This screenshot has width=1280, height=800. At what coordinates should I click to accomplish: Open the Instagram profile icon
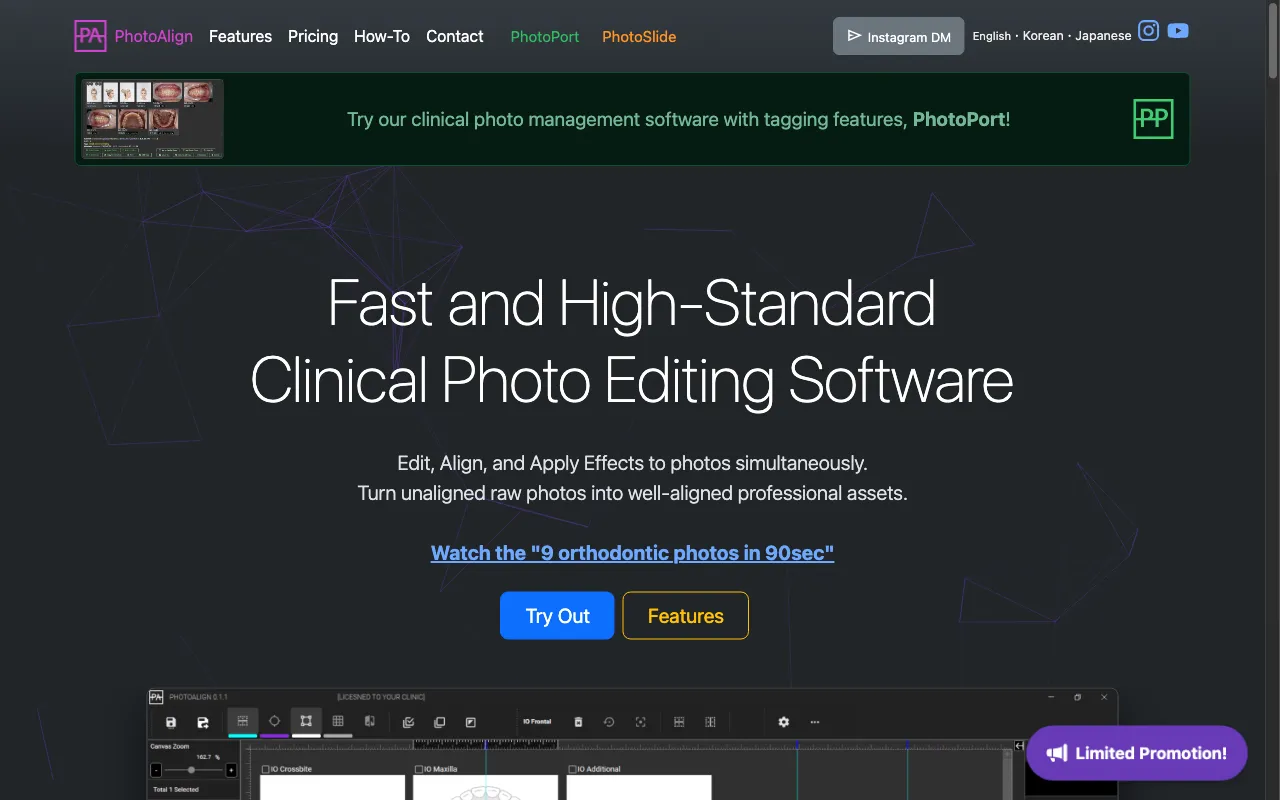[x=1149, y=30]
